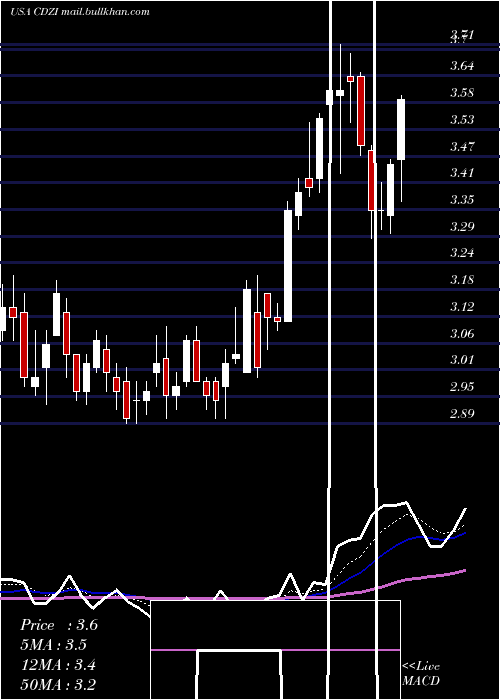
Task: Click the 3.47 price axis label
Action: pyautogui.click(x=462, y=146)
